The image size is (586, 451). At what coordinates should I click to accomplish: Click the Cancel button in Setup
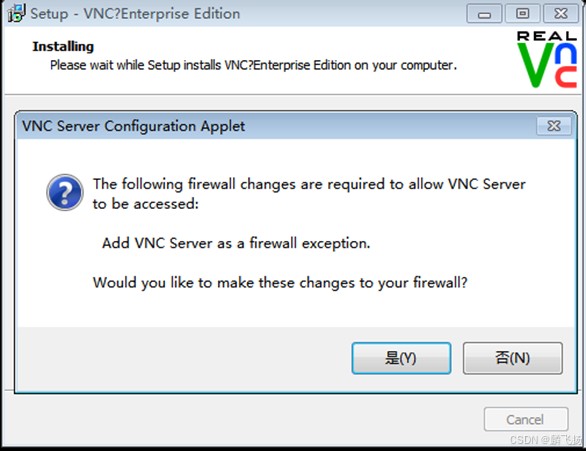coord(526,419)
